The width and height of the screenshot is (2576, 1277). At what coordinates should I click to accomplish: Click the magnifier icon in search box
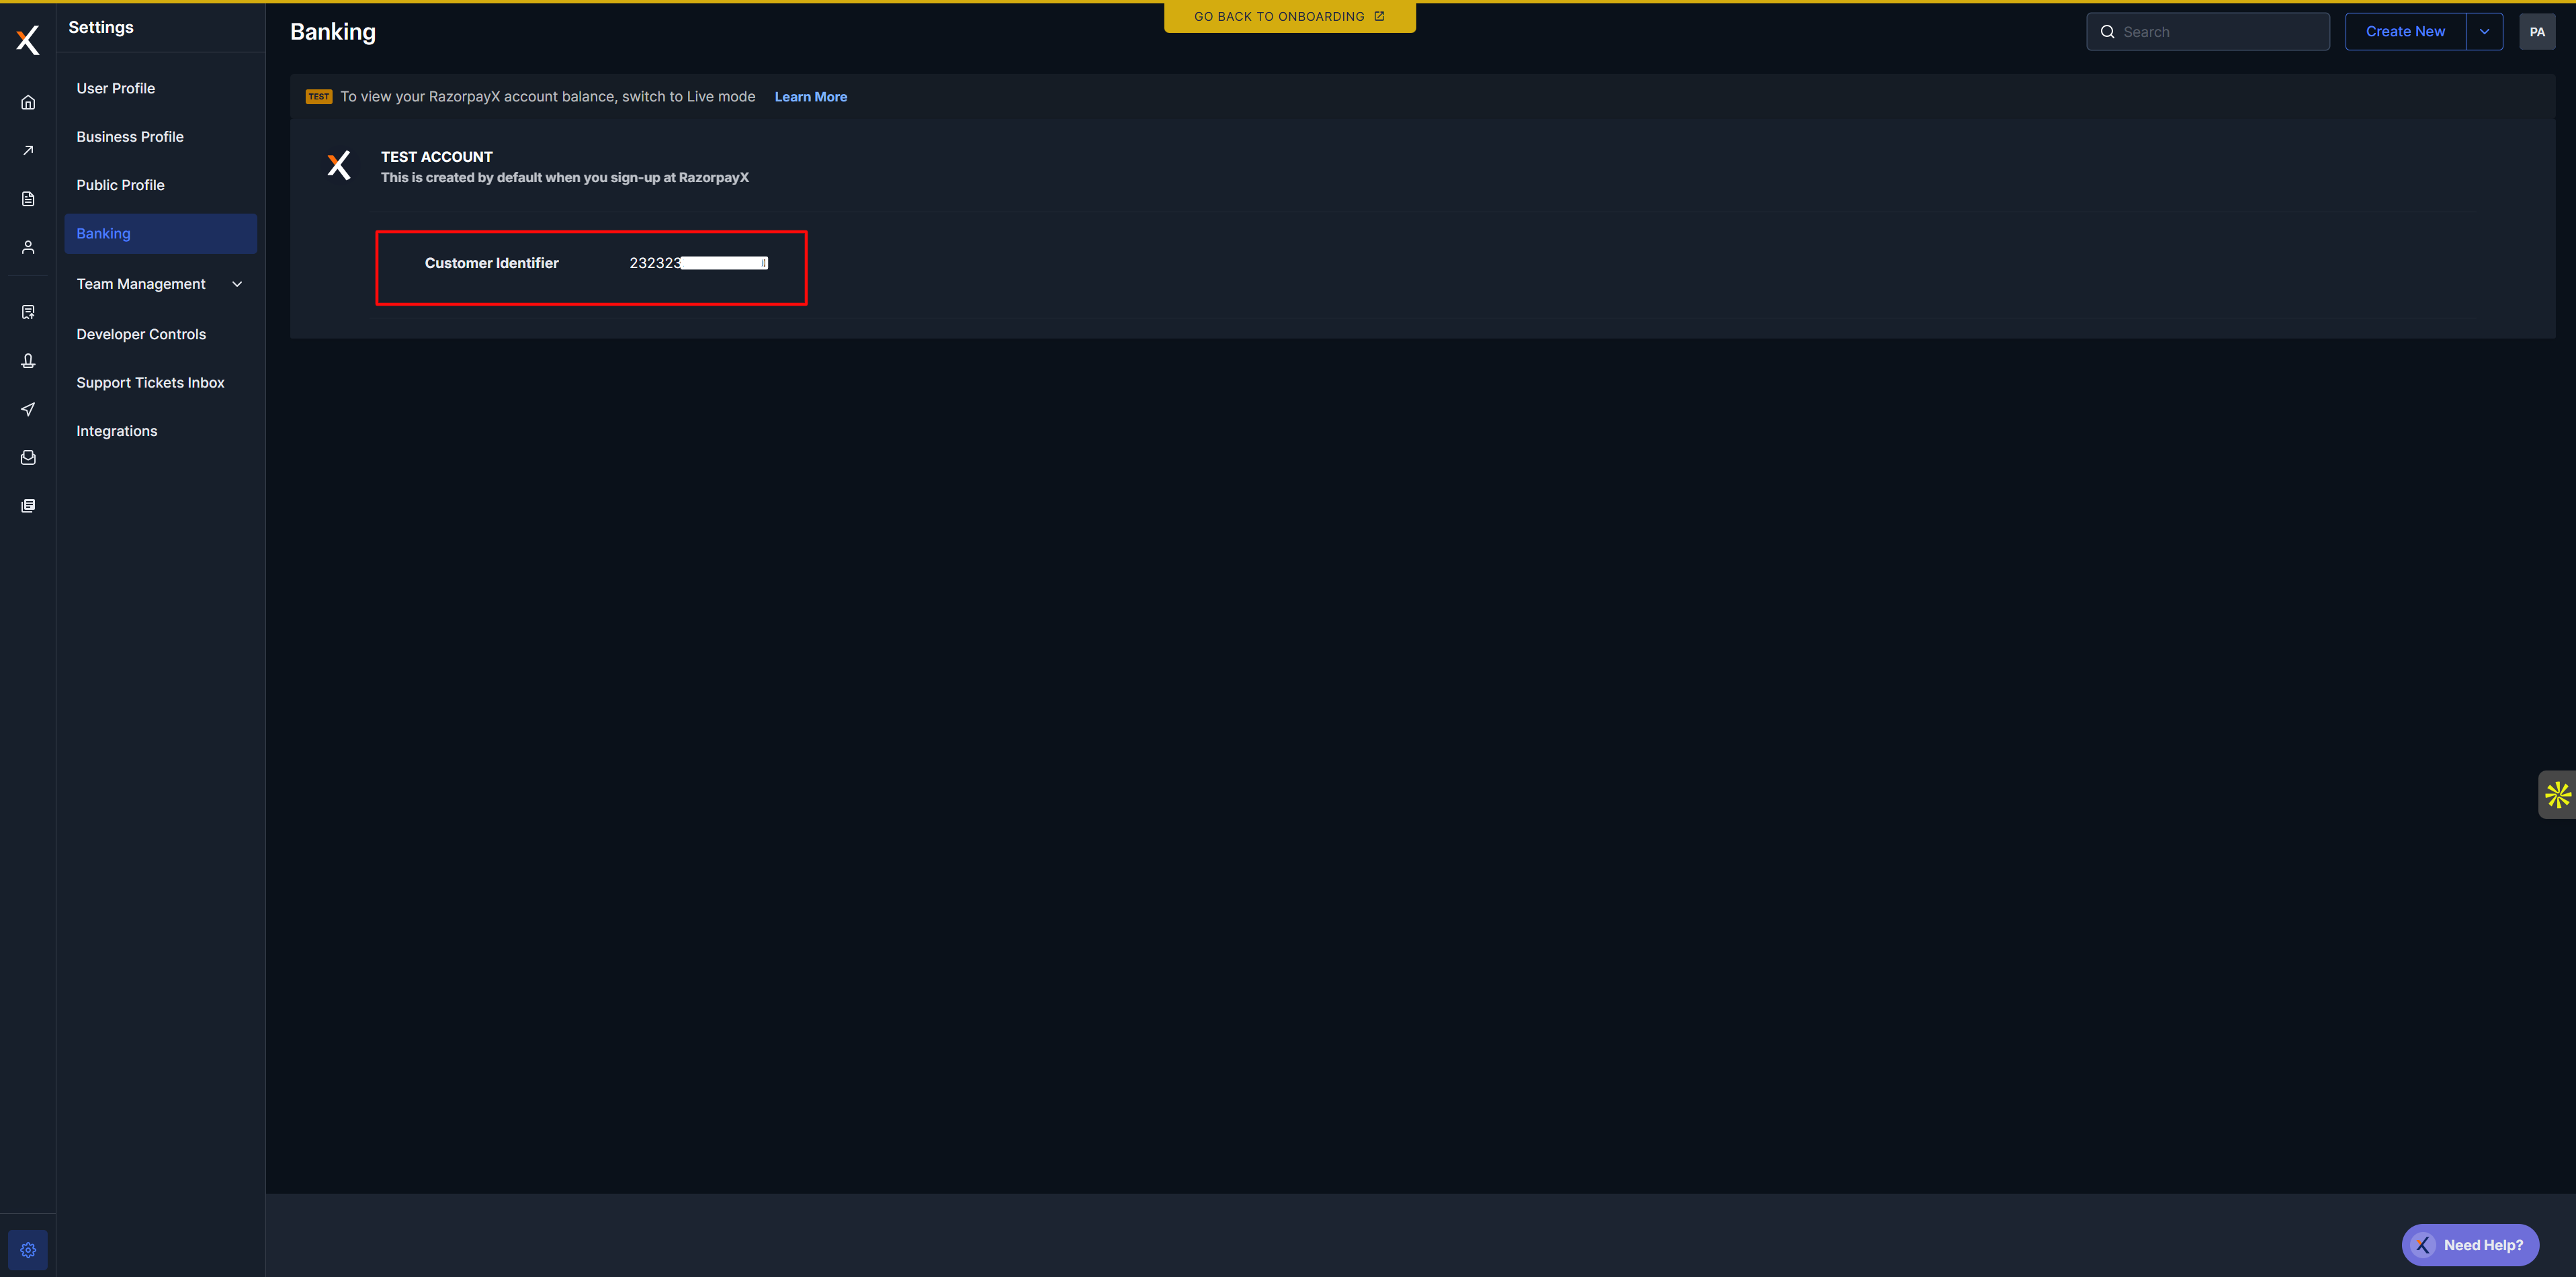[x=2107, y=32]
